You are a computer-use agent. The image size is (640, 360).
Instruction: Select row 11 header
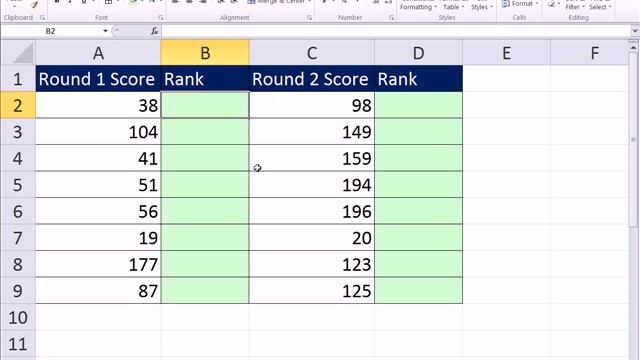[x=18, y=344]
